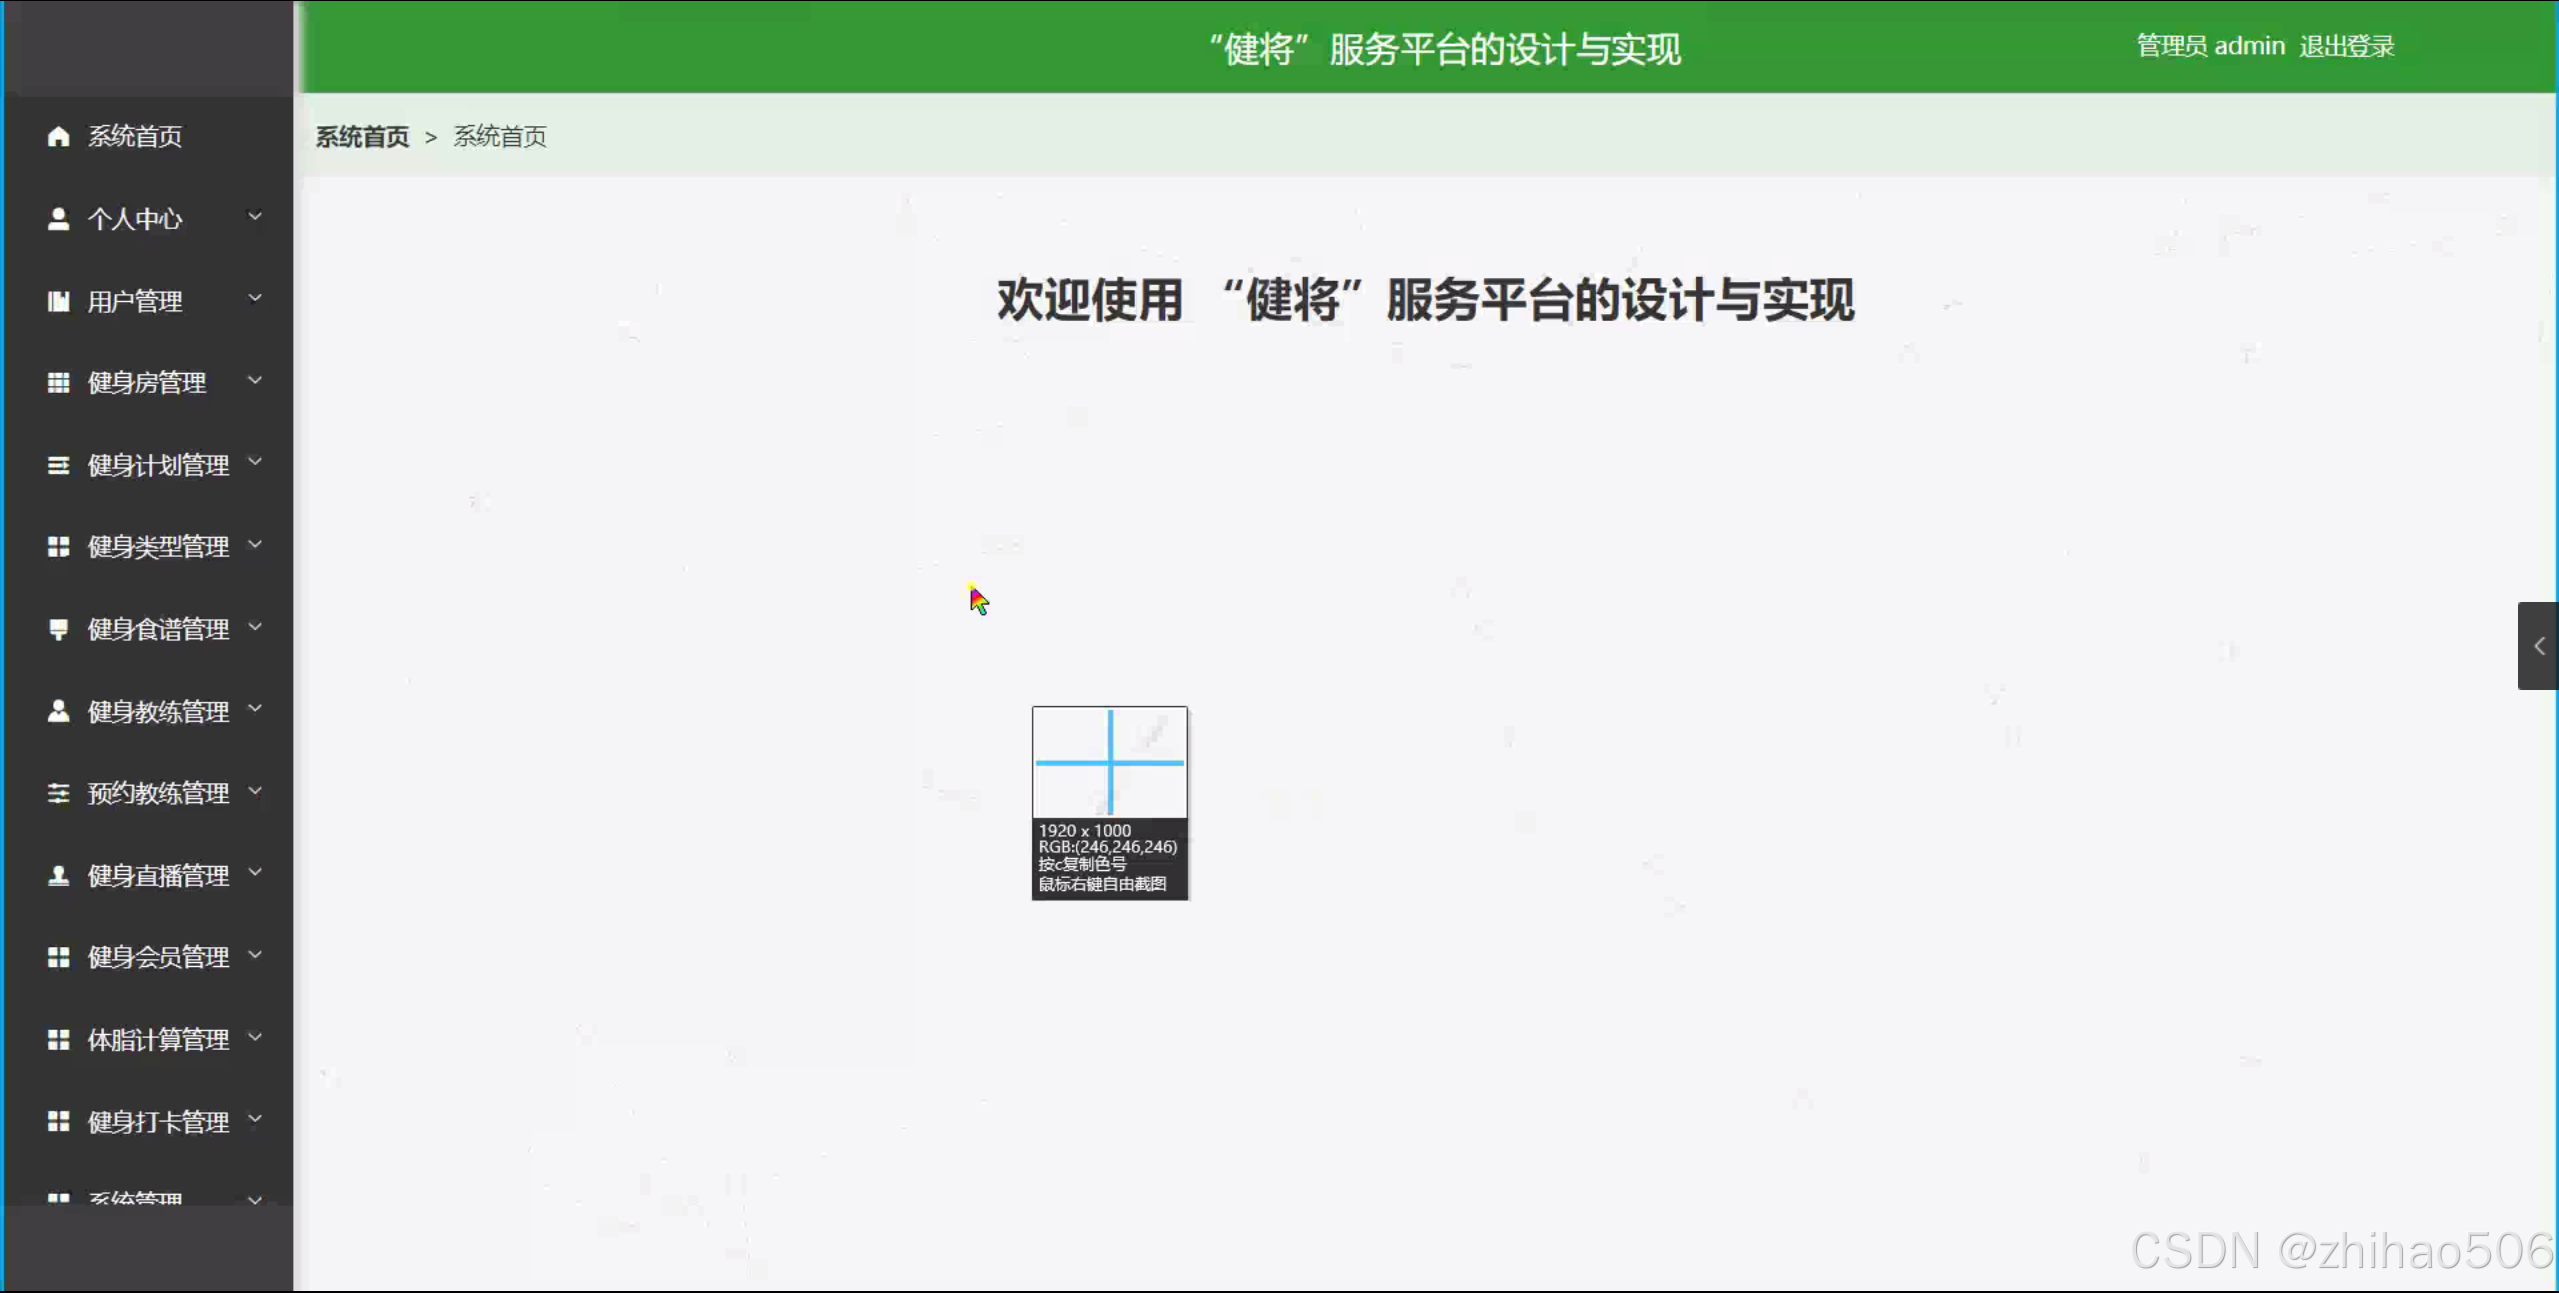The image size is (2559, 1293).
Task: Click the list icon for 健身计划管理
Action: pyautogui.click(x=58, y=465)
